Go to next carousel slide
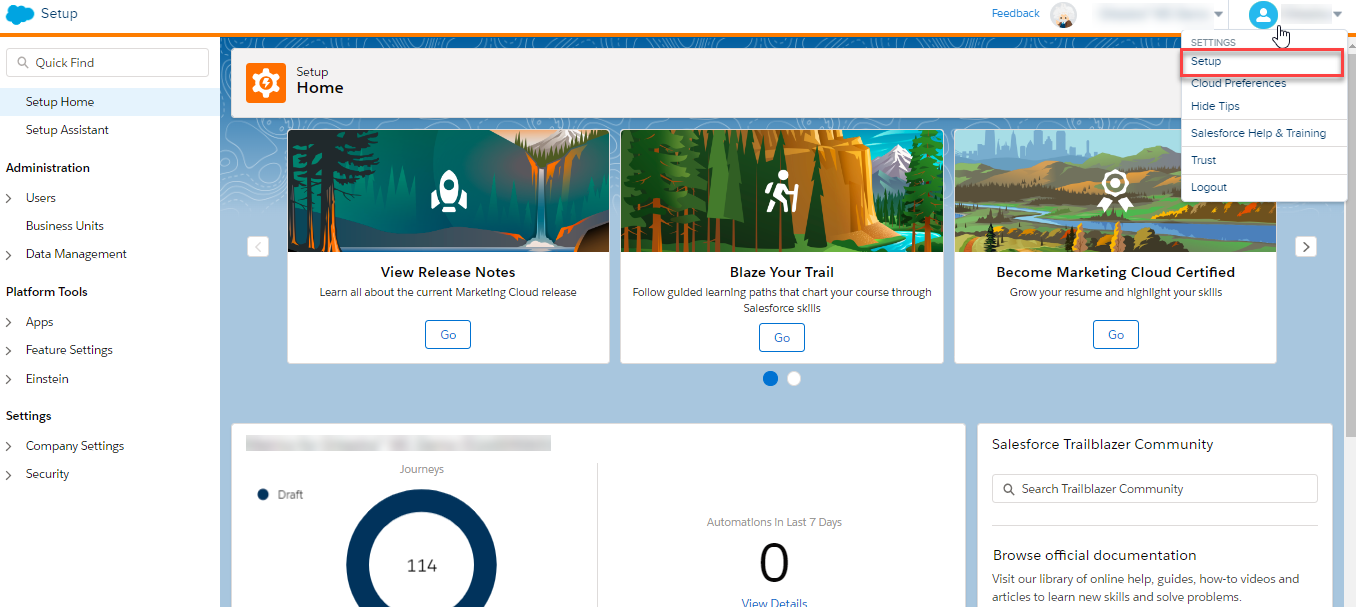Viewport: 1356px width, 607px height. coord(1306,246)
